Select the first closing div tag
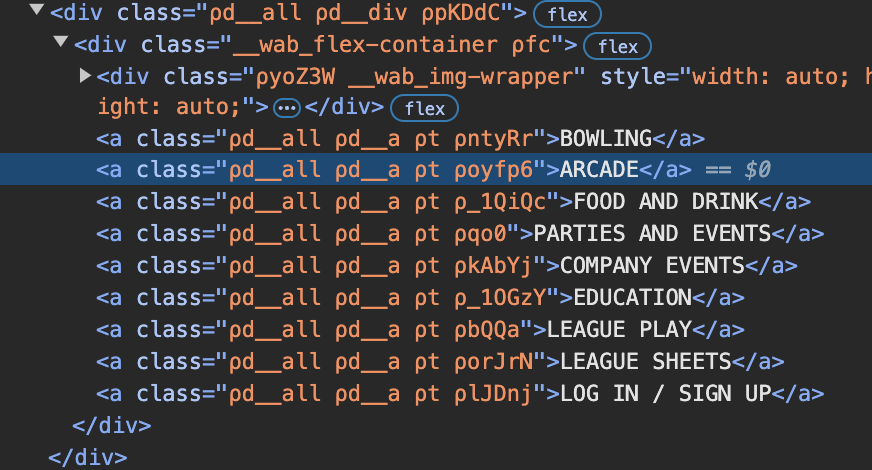The height and width of the screenshot is (470, 872). [x=112, y=425]
